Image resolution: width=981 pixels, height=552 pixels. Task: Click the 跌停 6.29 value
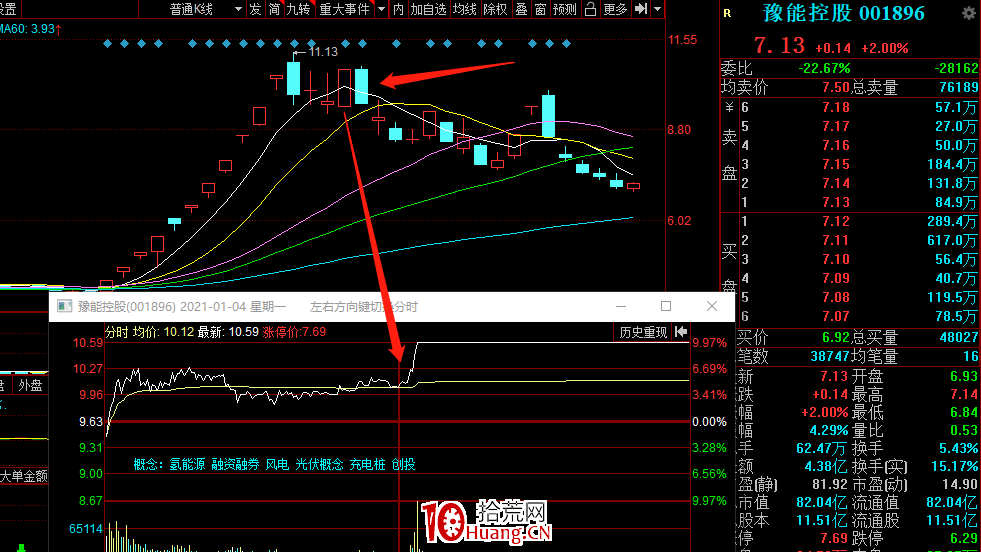(963, 538)
